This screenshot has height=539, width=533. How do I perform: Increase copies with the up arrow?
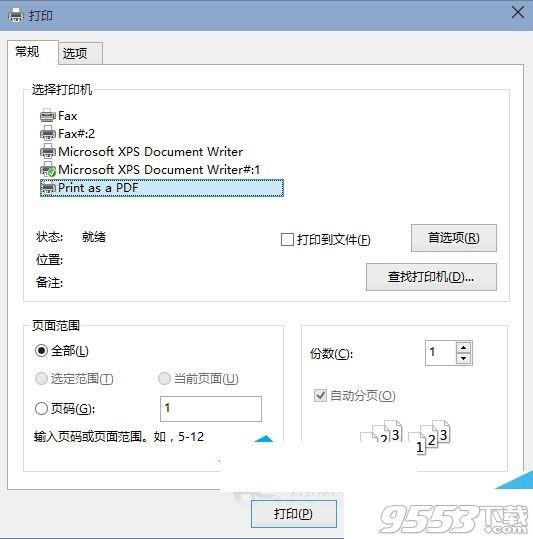(464, 348)
